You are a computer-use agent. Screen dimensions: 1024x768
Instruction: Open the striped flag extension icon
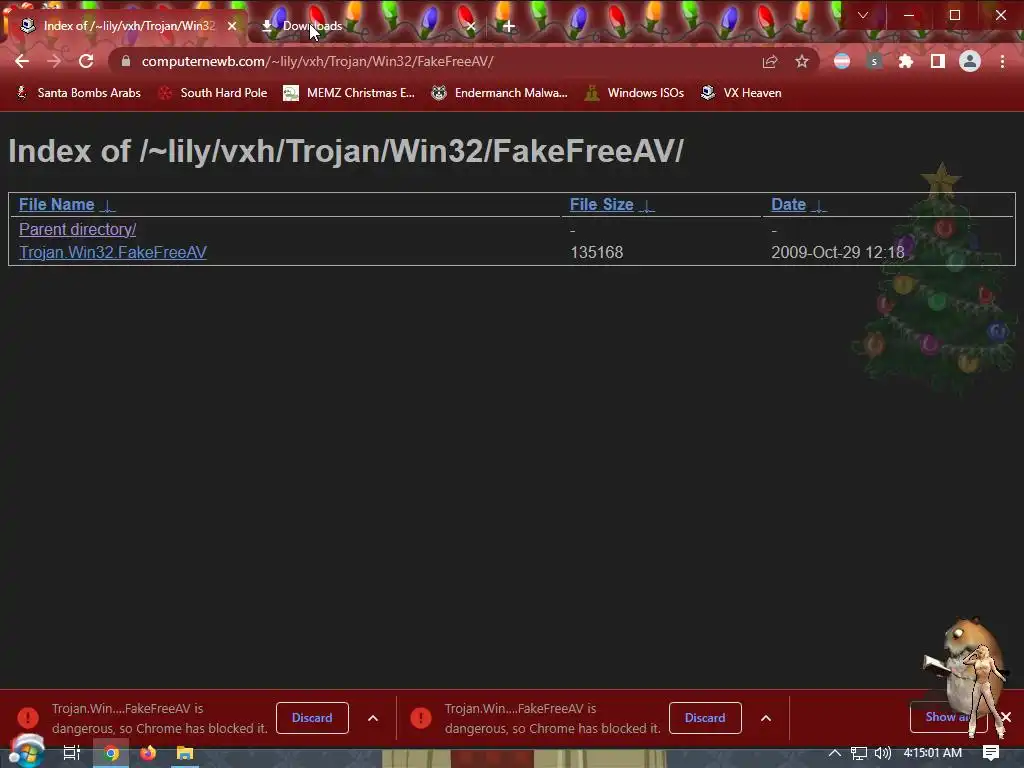coord(842,61)
